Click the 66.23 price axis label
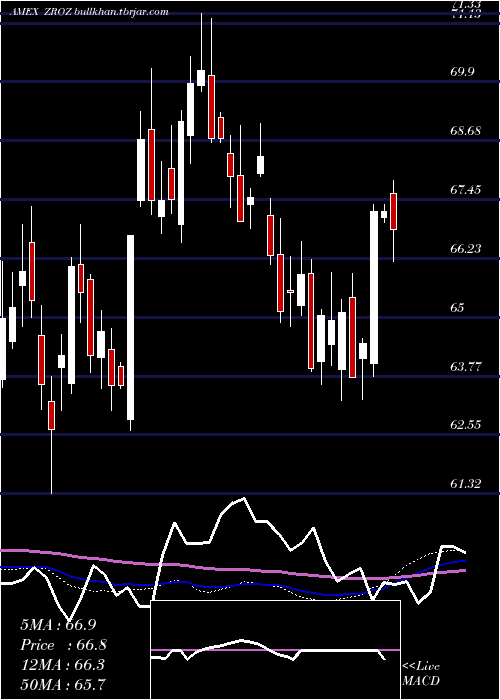The image size is (500, 700). click(466, 249)
